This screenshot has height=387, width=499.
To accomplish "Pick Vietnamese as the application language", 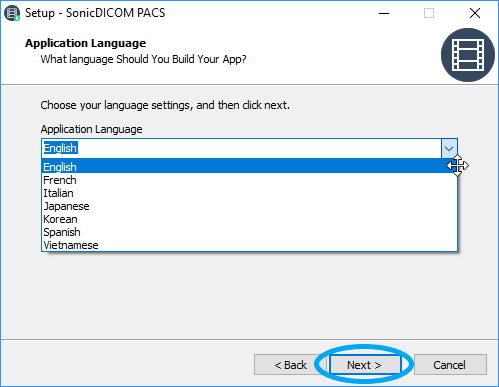I will click(249, 245).
